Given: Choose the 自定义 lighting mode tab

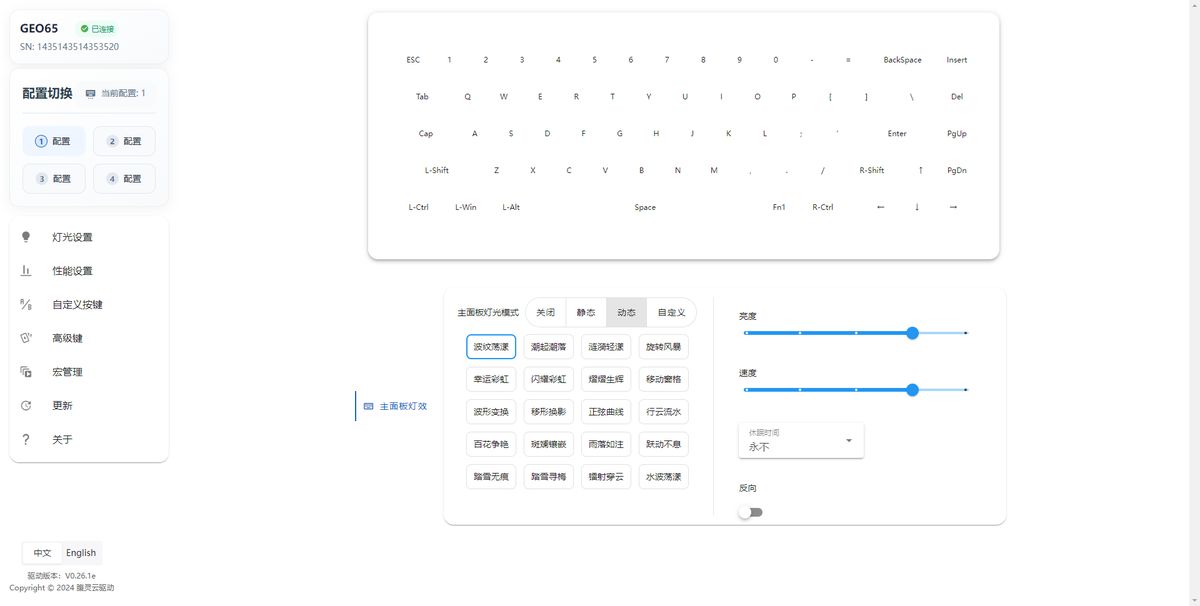Looking at the screenshot, I should (x=671, y=313).
